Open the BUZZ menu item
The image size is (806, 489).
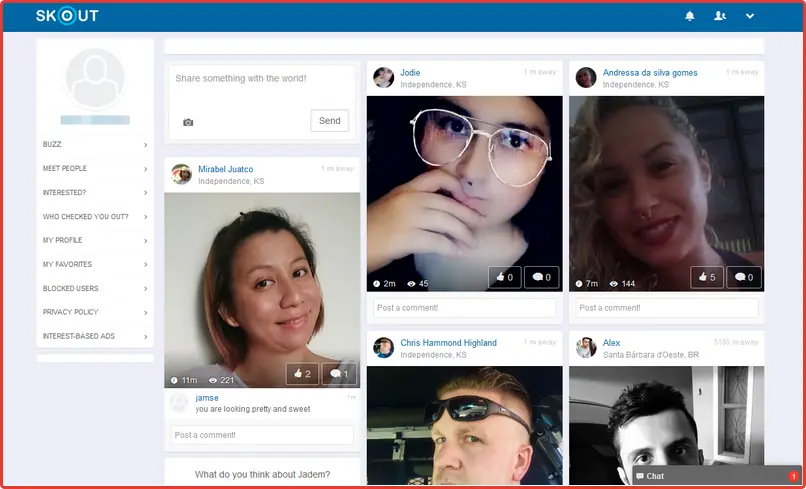click(x=95, y=144)
